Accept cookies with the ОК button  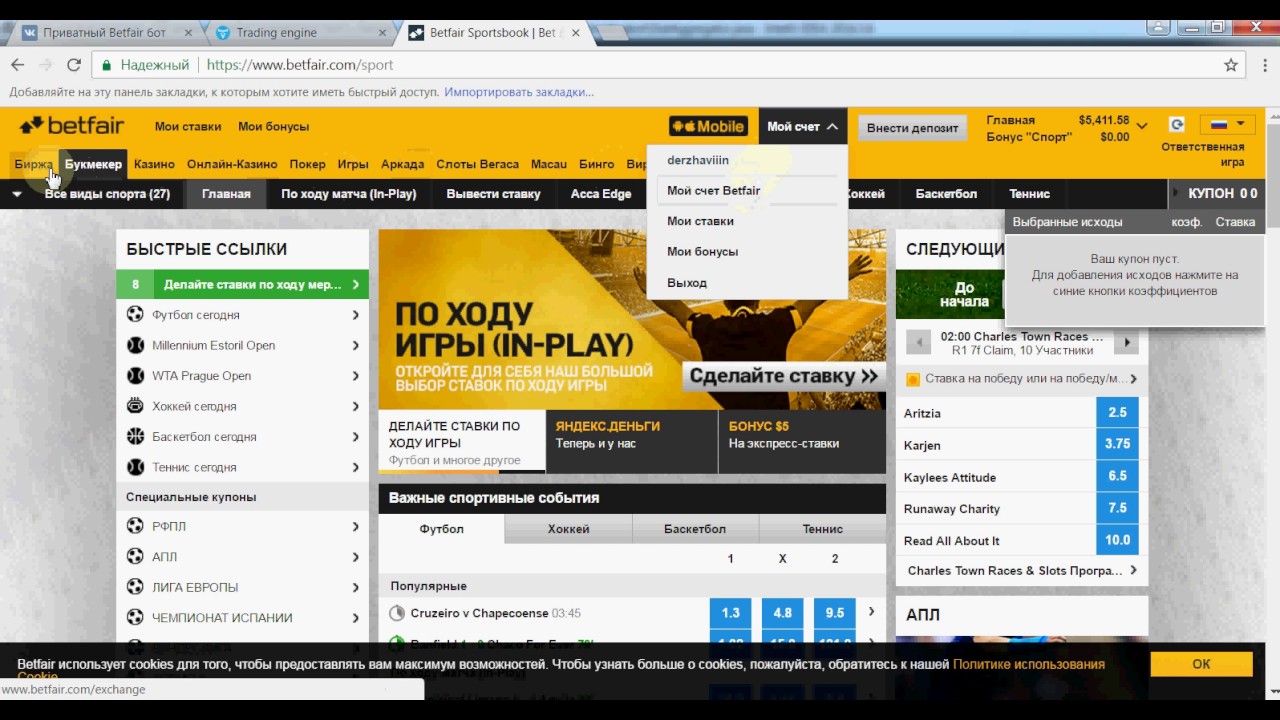[x=1201, y=664]
